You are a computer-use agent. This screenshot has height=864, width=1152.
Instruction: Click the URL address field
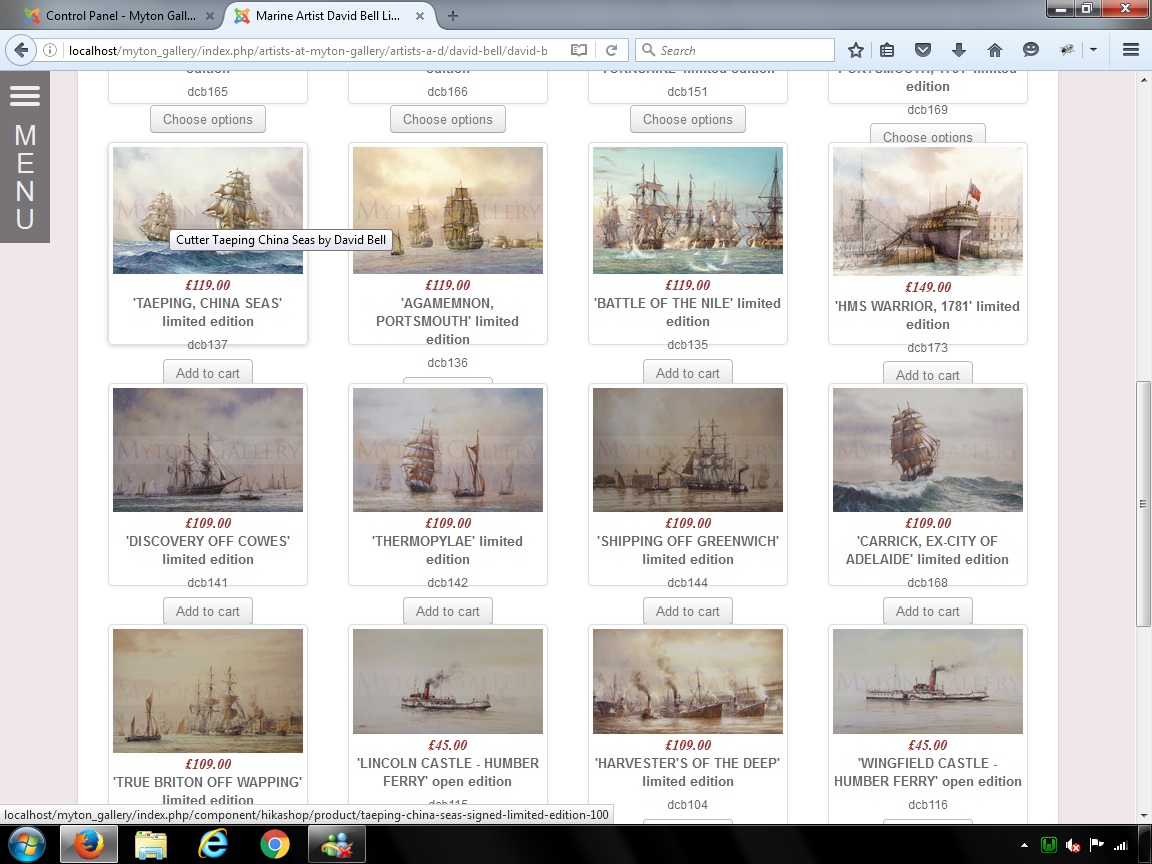tap(309, 50)
